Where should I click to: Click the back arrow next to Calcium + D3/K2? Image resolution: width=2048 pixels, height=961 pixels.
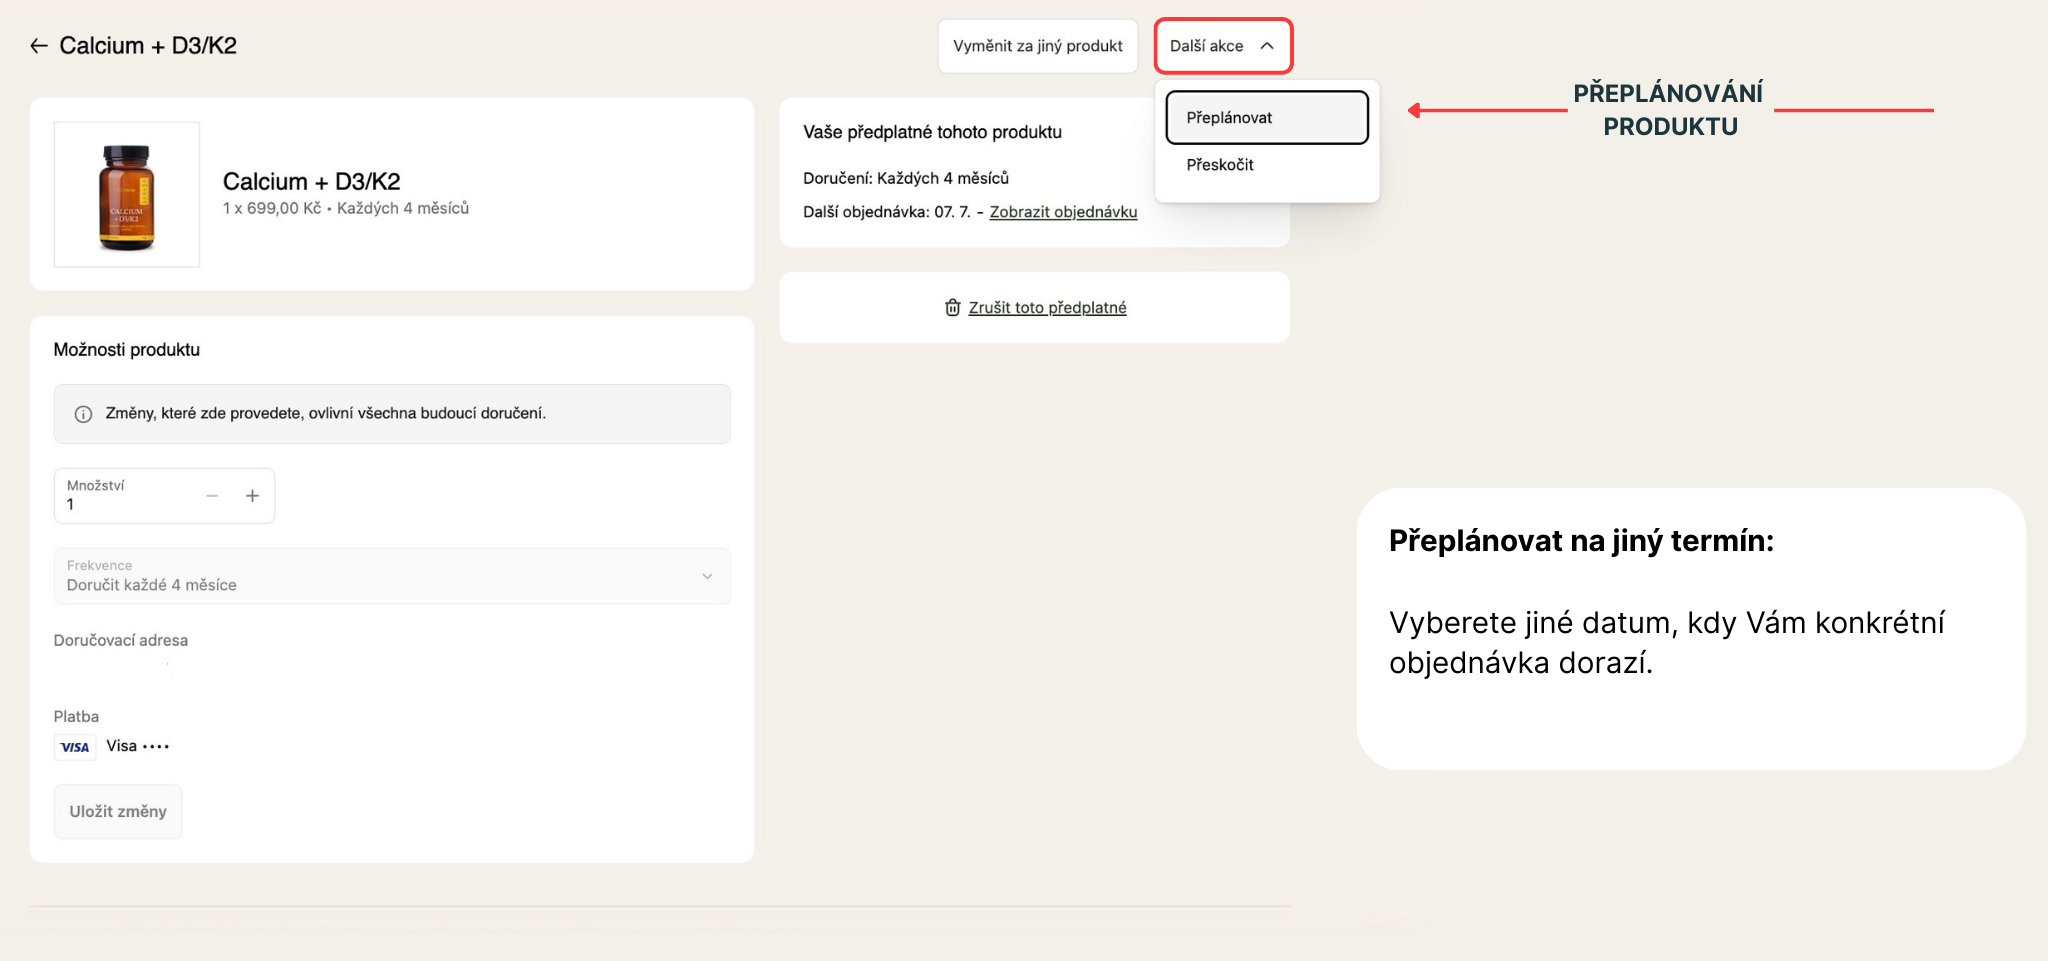pyautogui.click(x=39, y=46)
